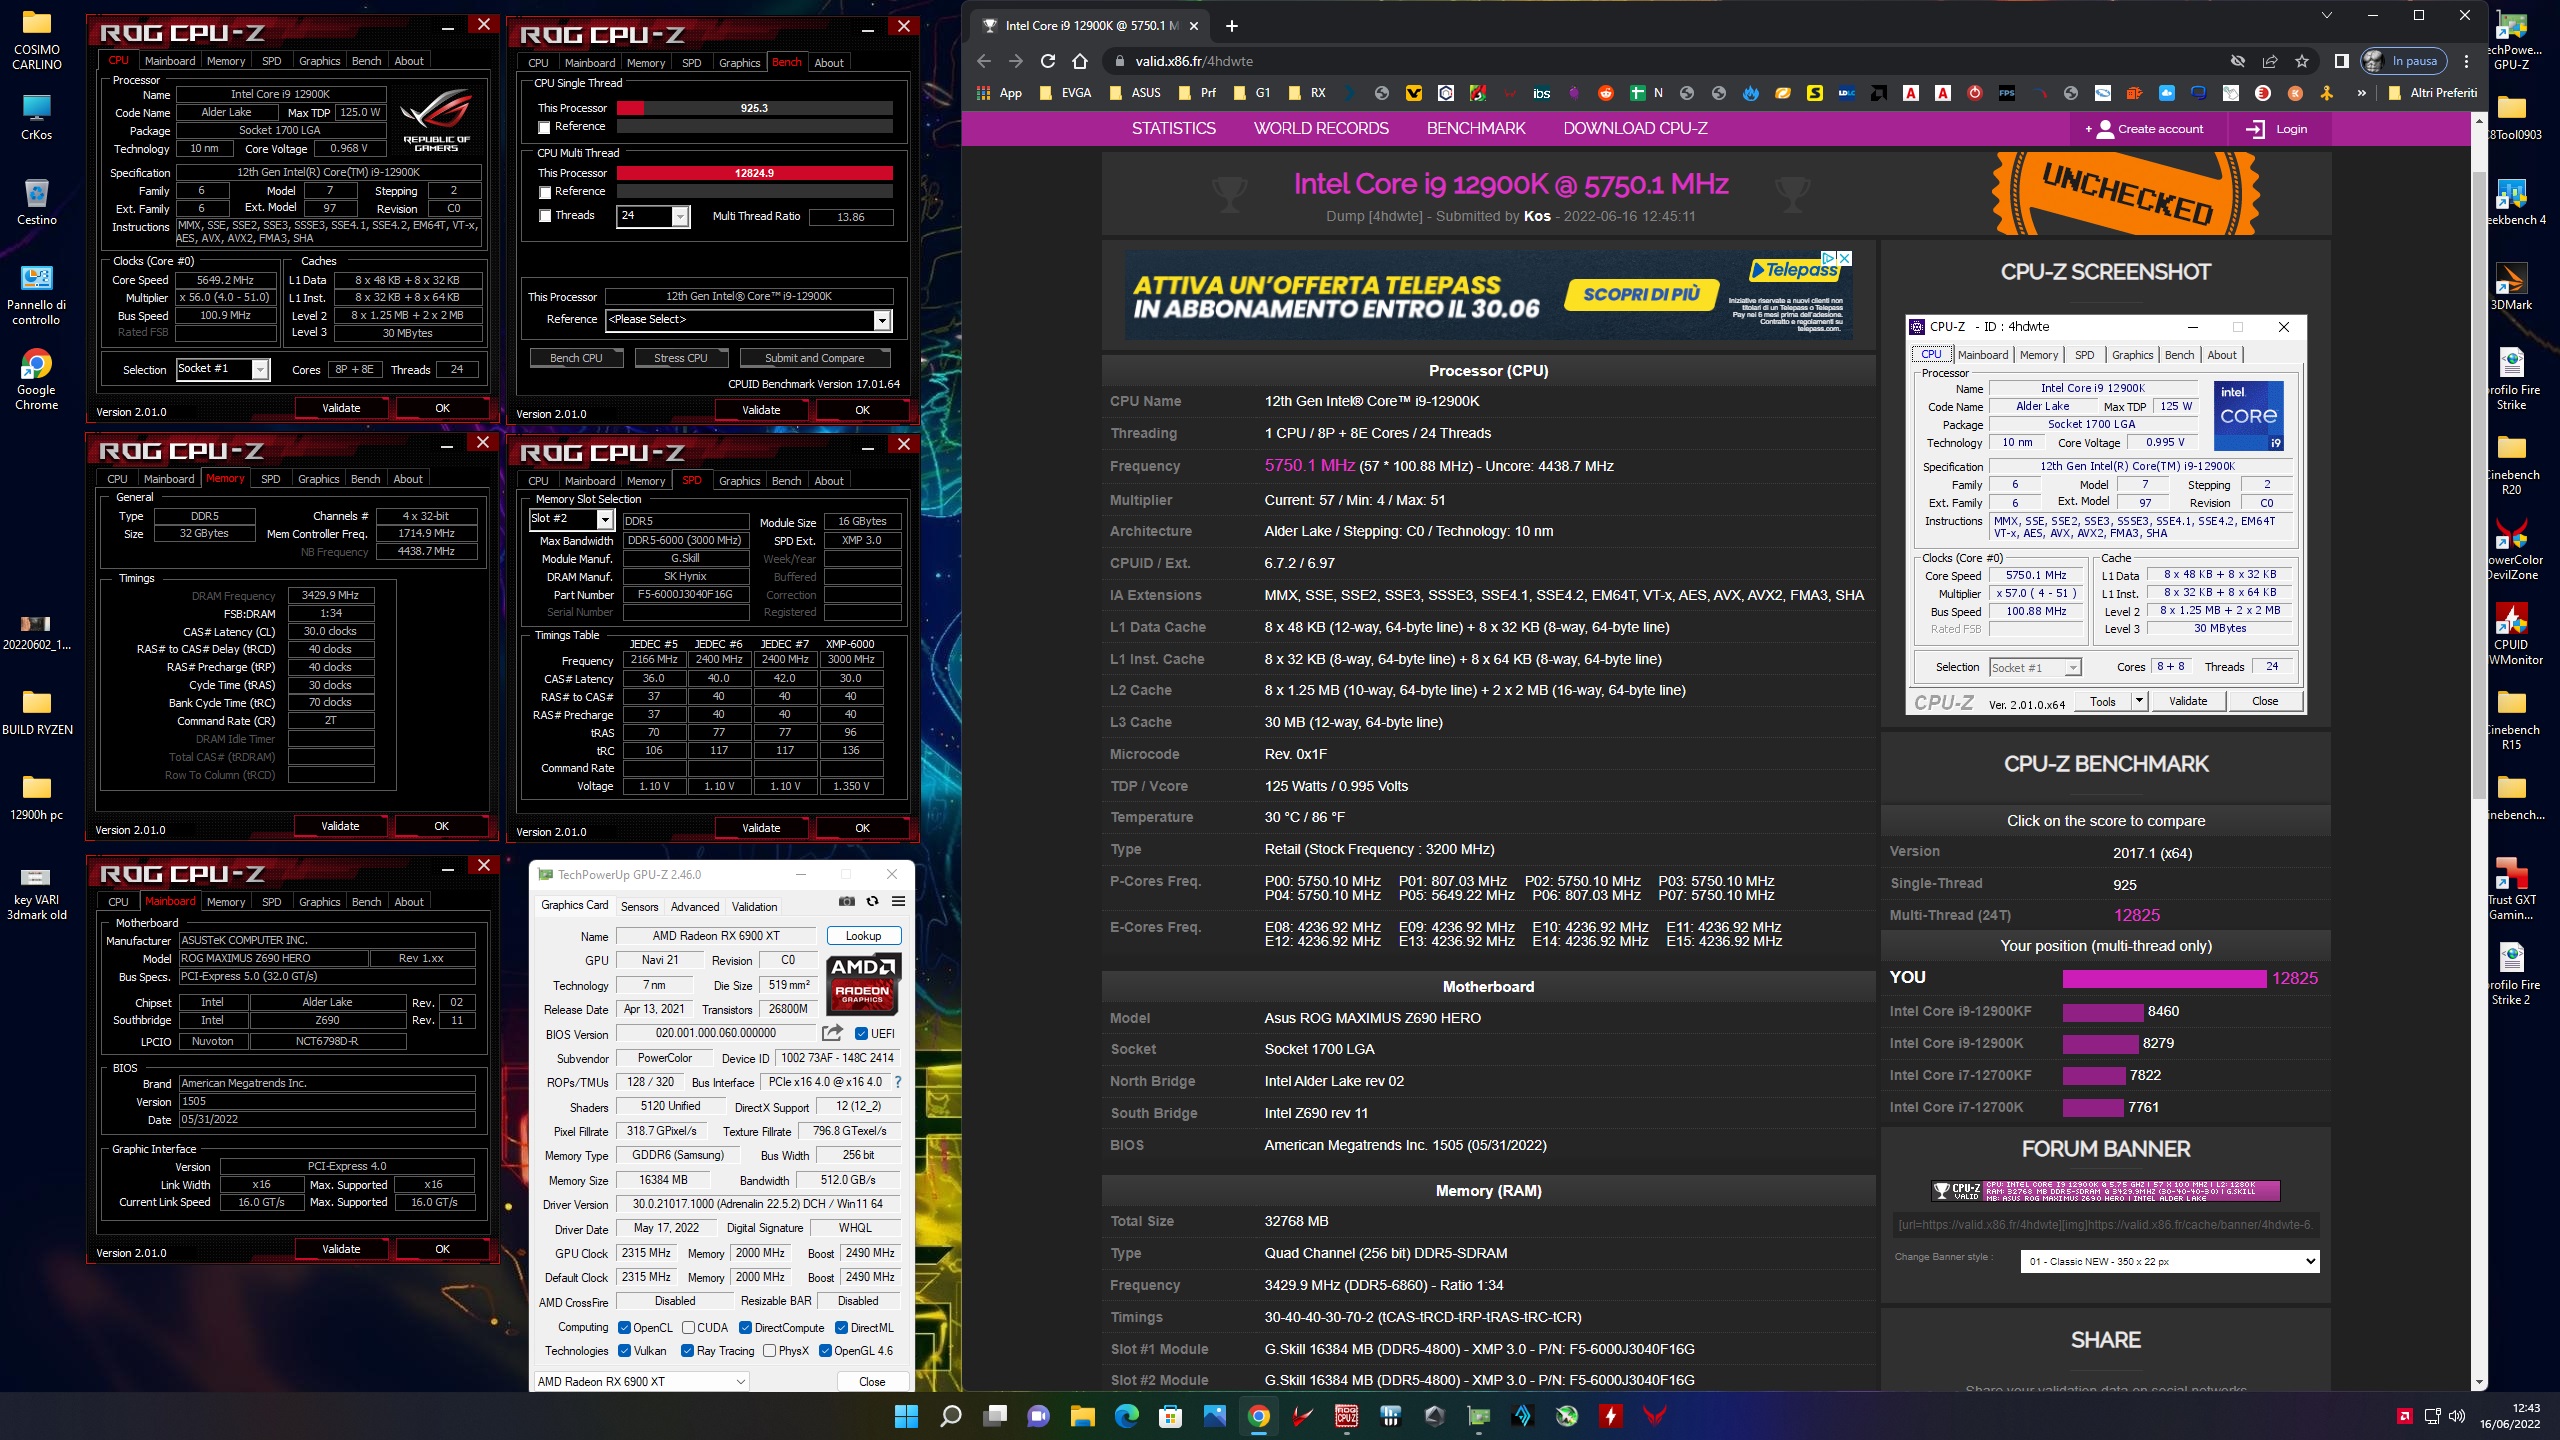Take a screenshot via GPU-Z camera icon
Screen dimensions: 2560x1440
pyautogui.click(x=846, y=901)
